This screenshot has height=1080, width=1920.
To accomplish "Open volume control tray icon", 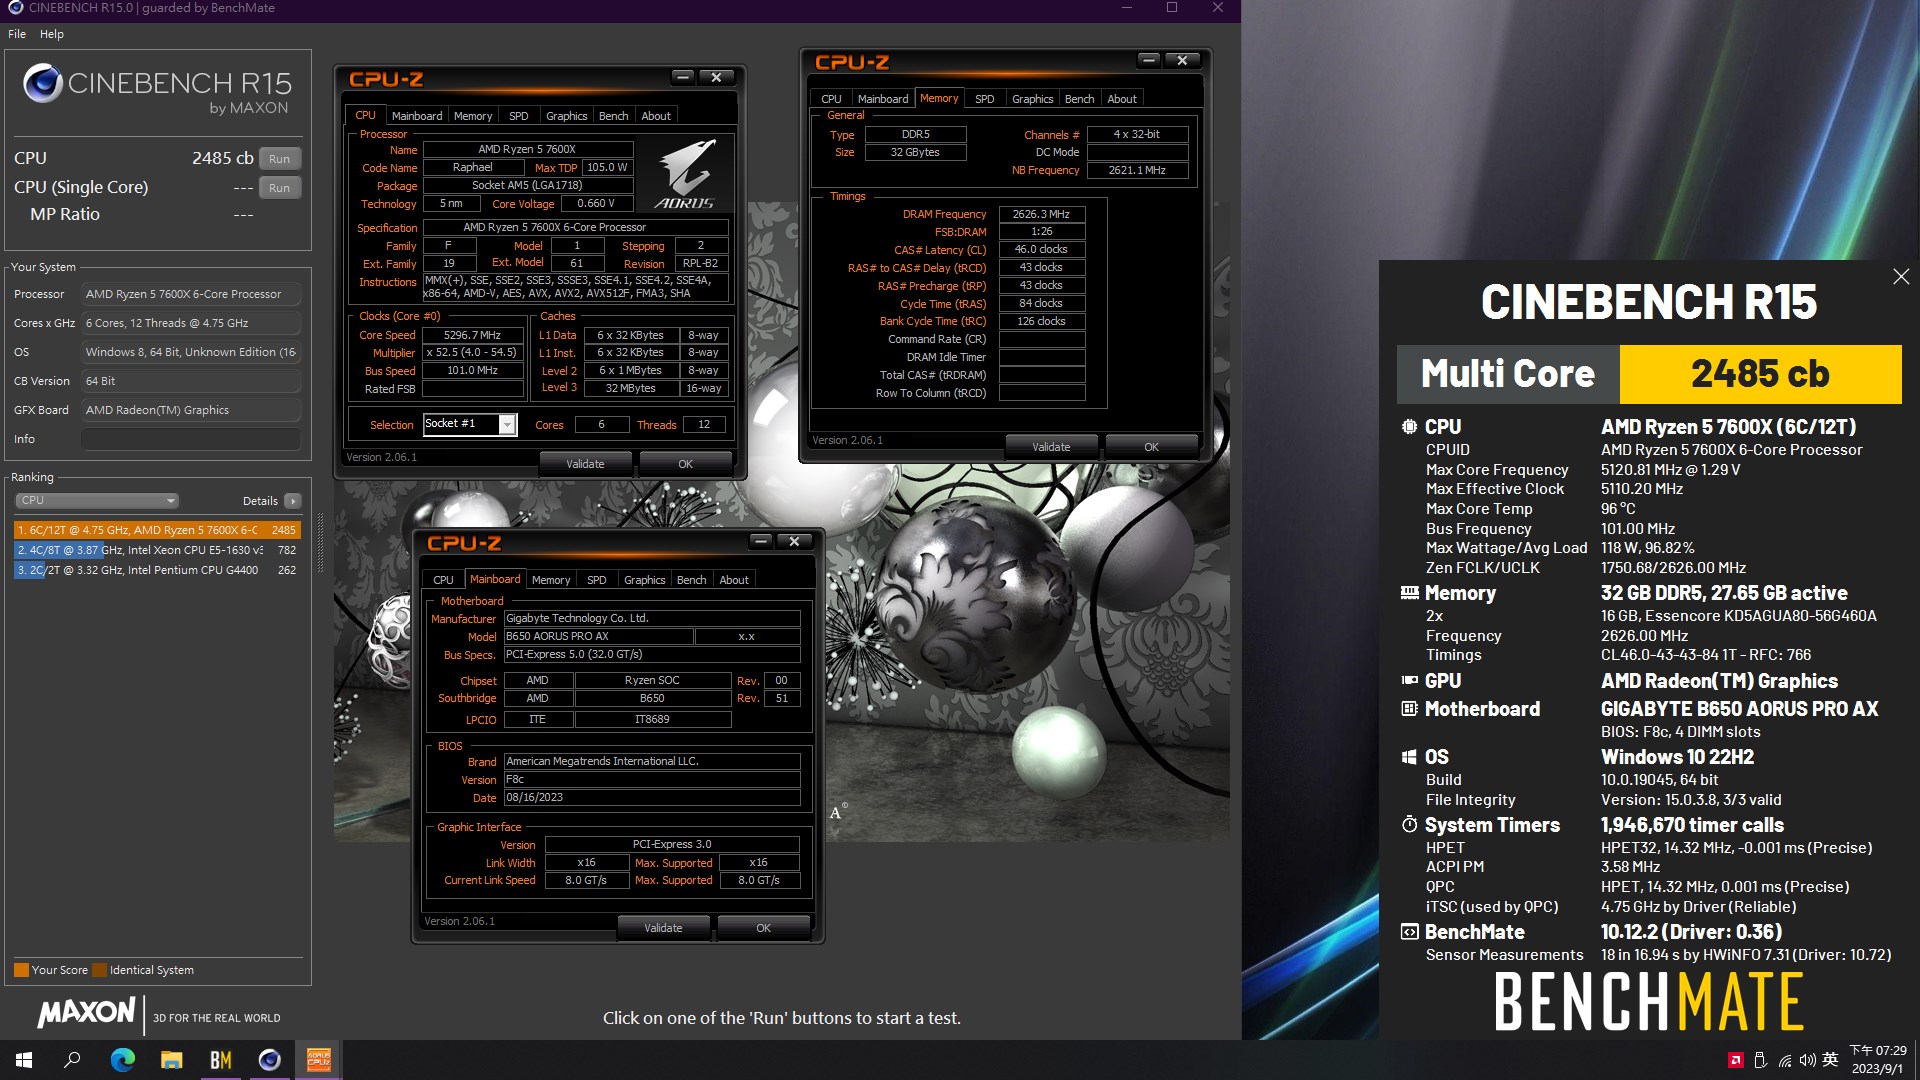I will (x=1807, y=1060).
